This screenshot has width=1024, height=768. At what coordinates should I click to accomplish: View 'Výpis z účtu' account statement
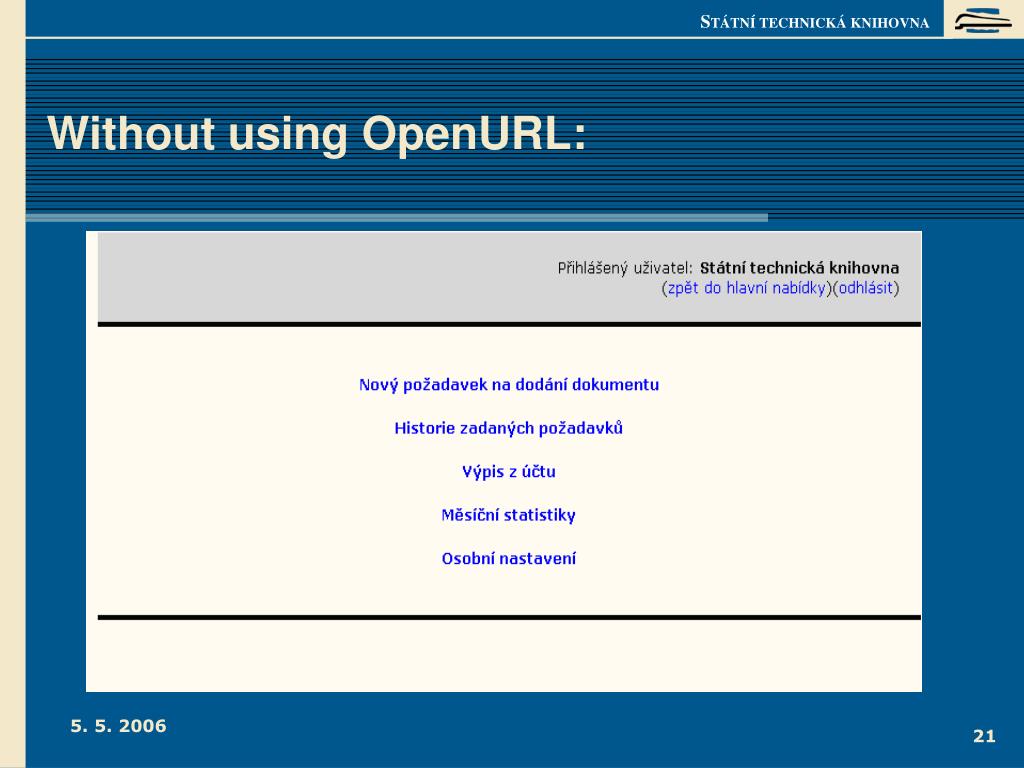click(508, 472)
